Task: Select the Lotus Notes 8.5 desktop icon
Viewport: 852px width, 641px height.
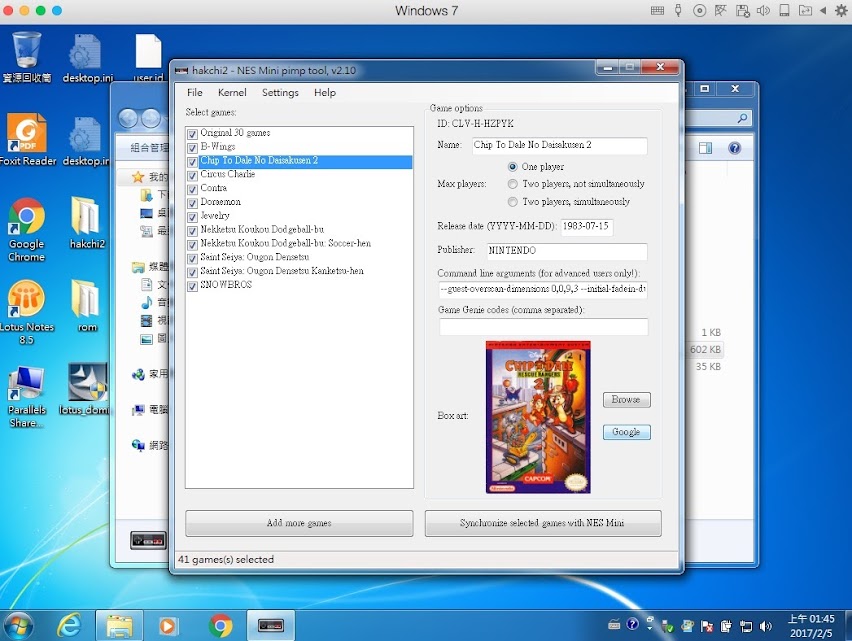Action: point(26,312)
